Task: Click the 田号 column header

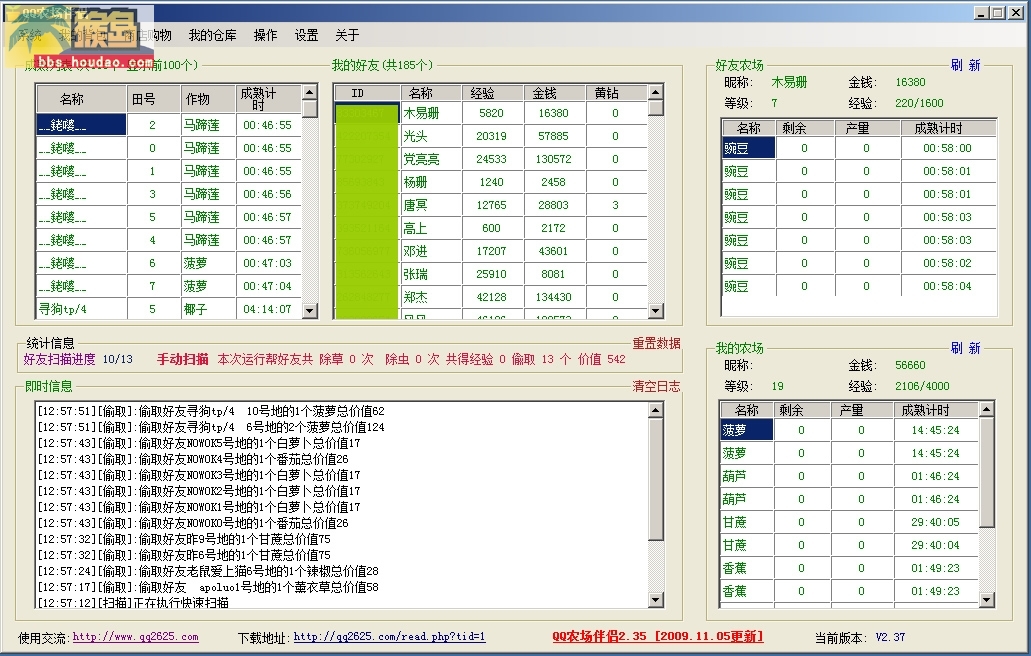Action: click(154, 99)
